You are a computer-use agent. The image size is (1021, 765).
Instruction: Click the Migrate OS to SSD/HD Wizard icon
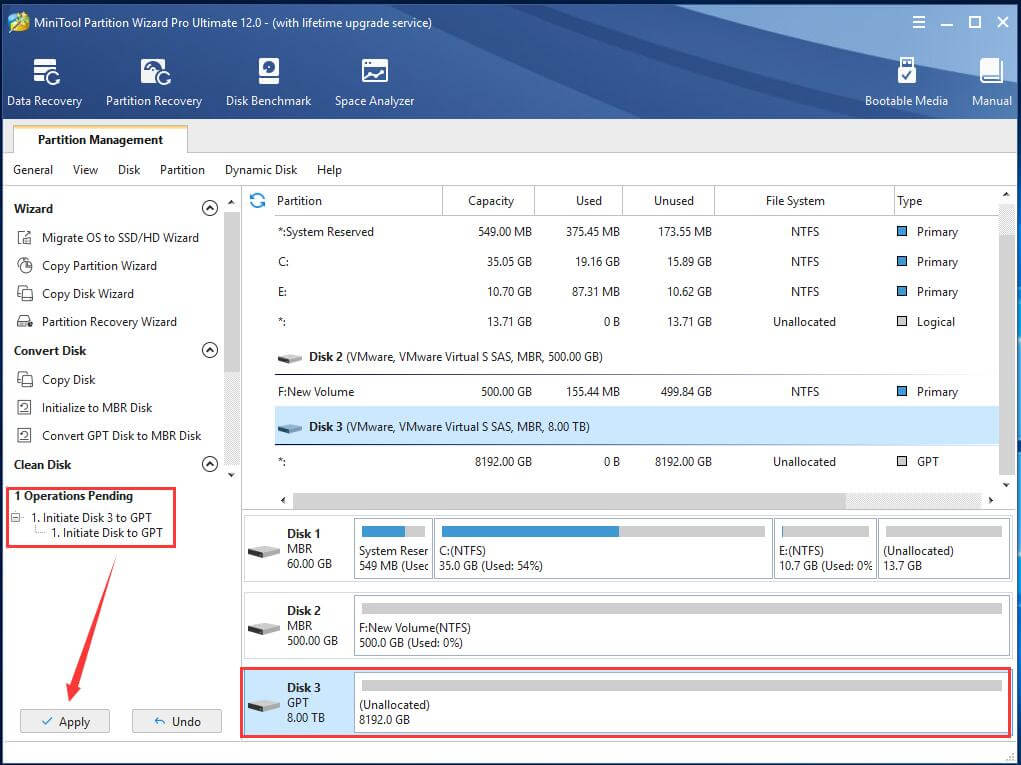(x=24, y=238)
